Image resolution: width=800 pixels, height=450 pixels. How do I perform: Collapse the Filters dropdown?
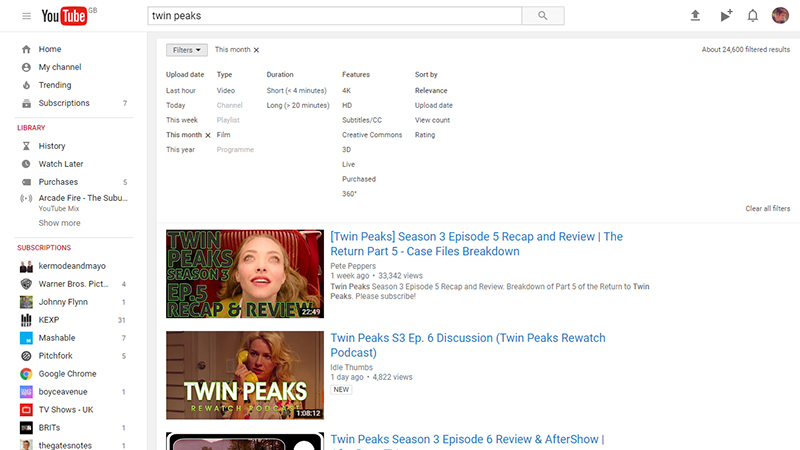point(187,50)
